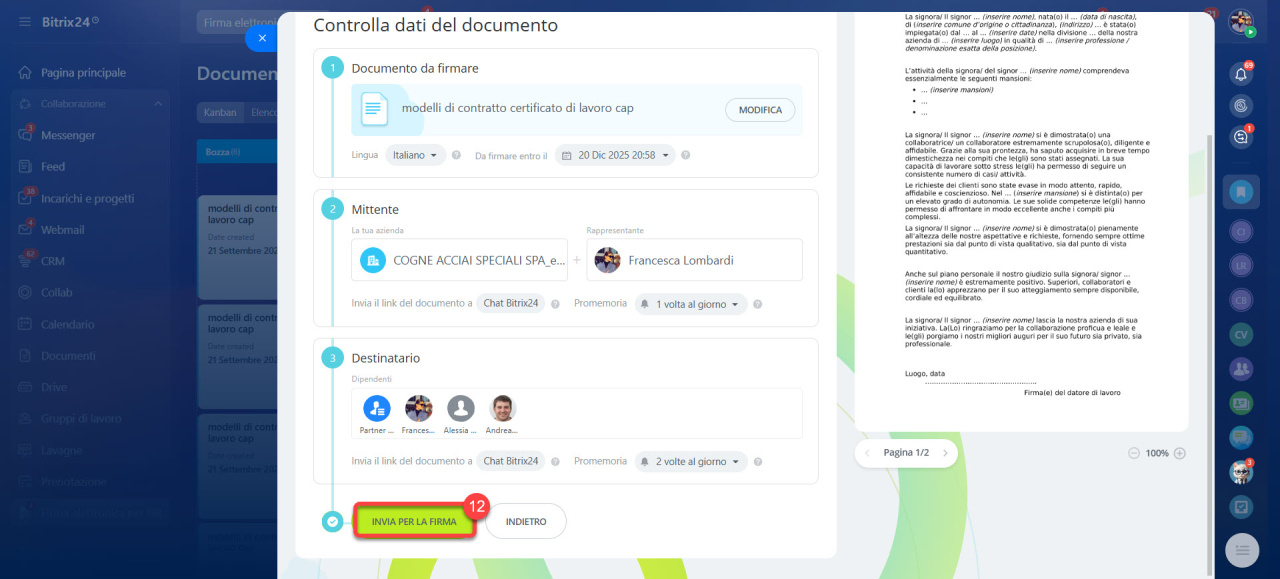
Task: Select the Partner department recipient avatar
Action: [377, 408]
